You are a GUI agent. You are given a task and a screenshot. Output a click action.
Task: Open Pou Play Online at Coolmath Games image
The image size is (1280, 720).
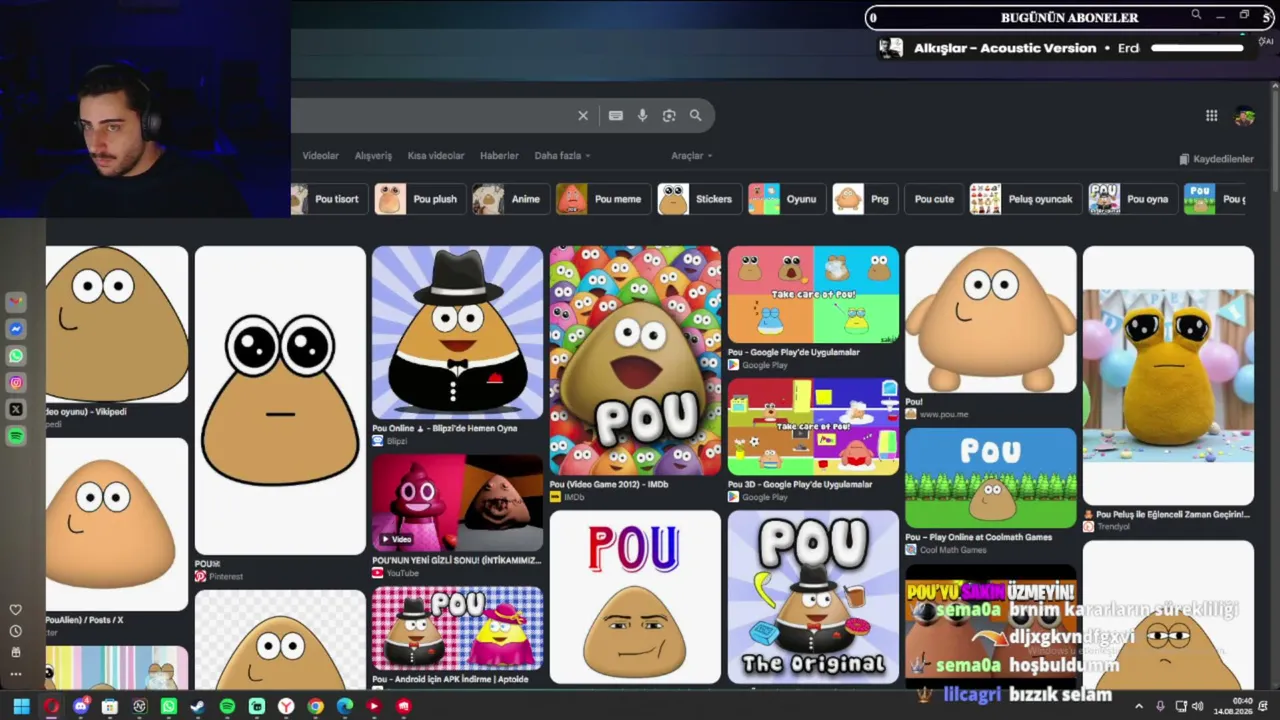[991, 478]
